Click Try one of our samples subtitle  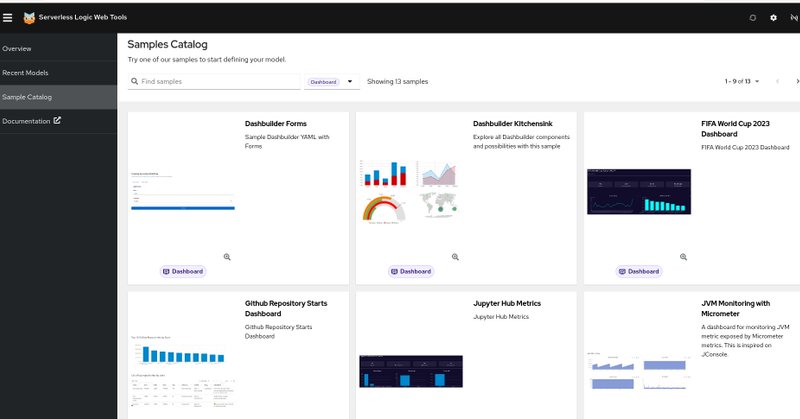[x=207, y=59]
